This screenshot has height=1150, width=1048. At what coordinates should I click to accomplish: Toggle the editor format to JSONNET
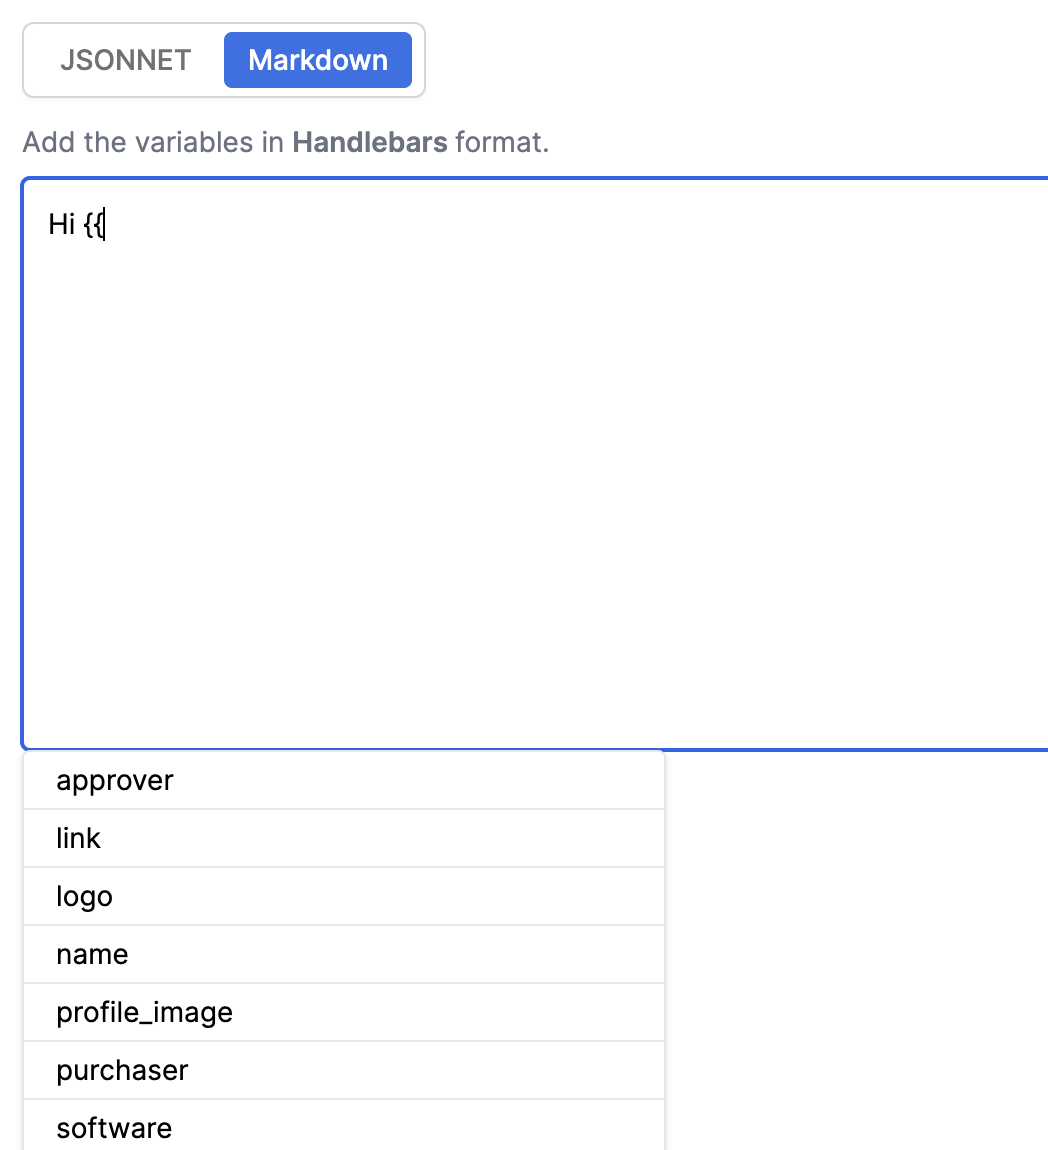coord(125,60)
